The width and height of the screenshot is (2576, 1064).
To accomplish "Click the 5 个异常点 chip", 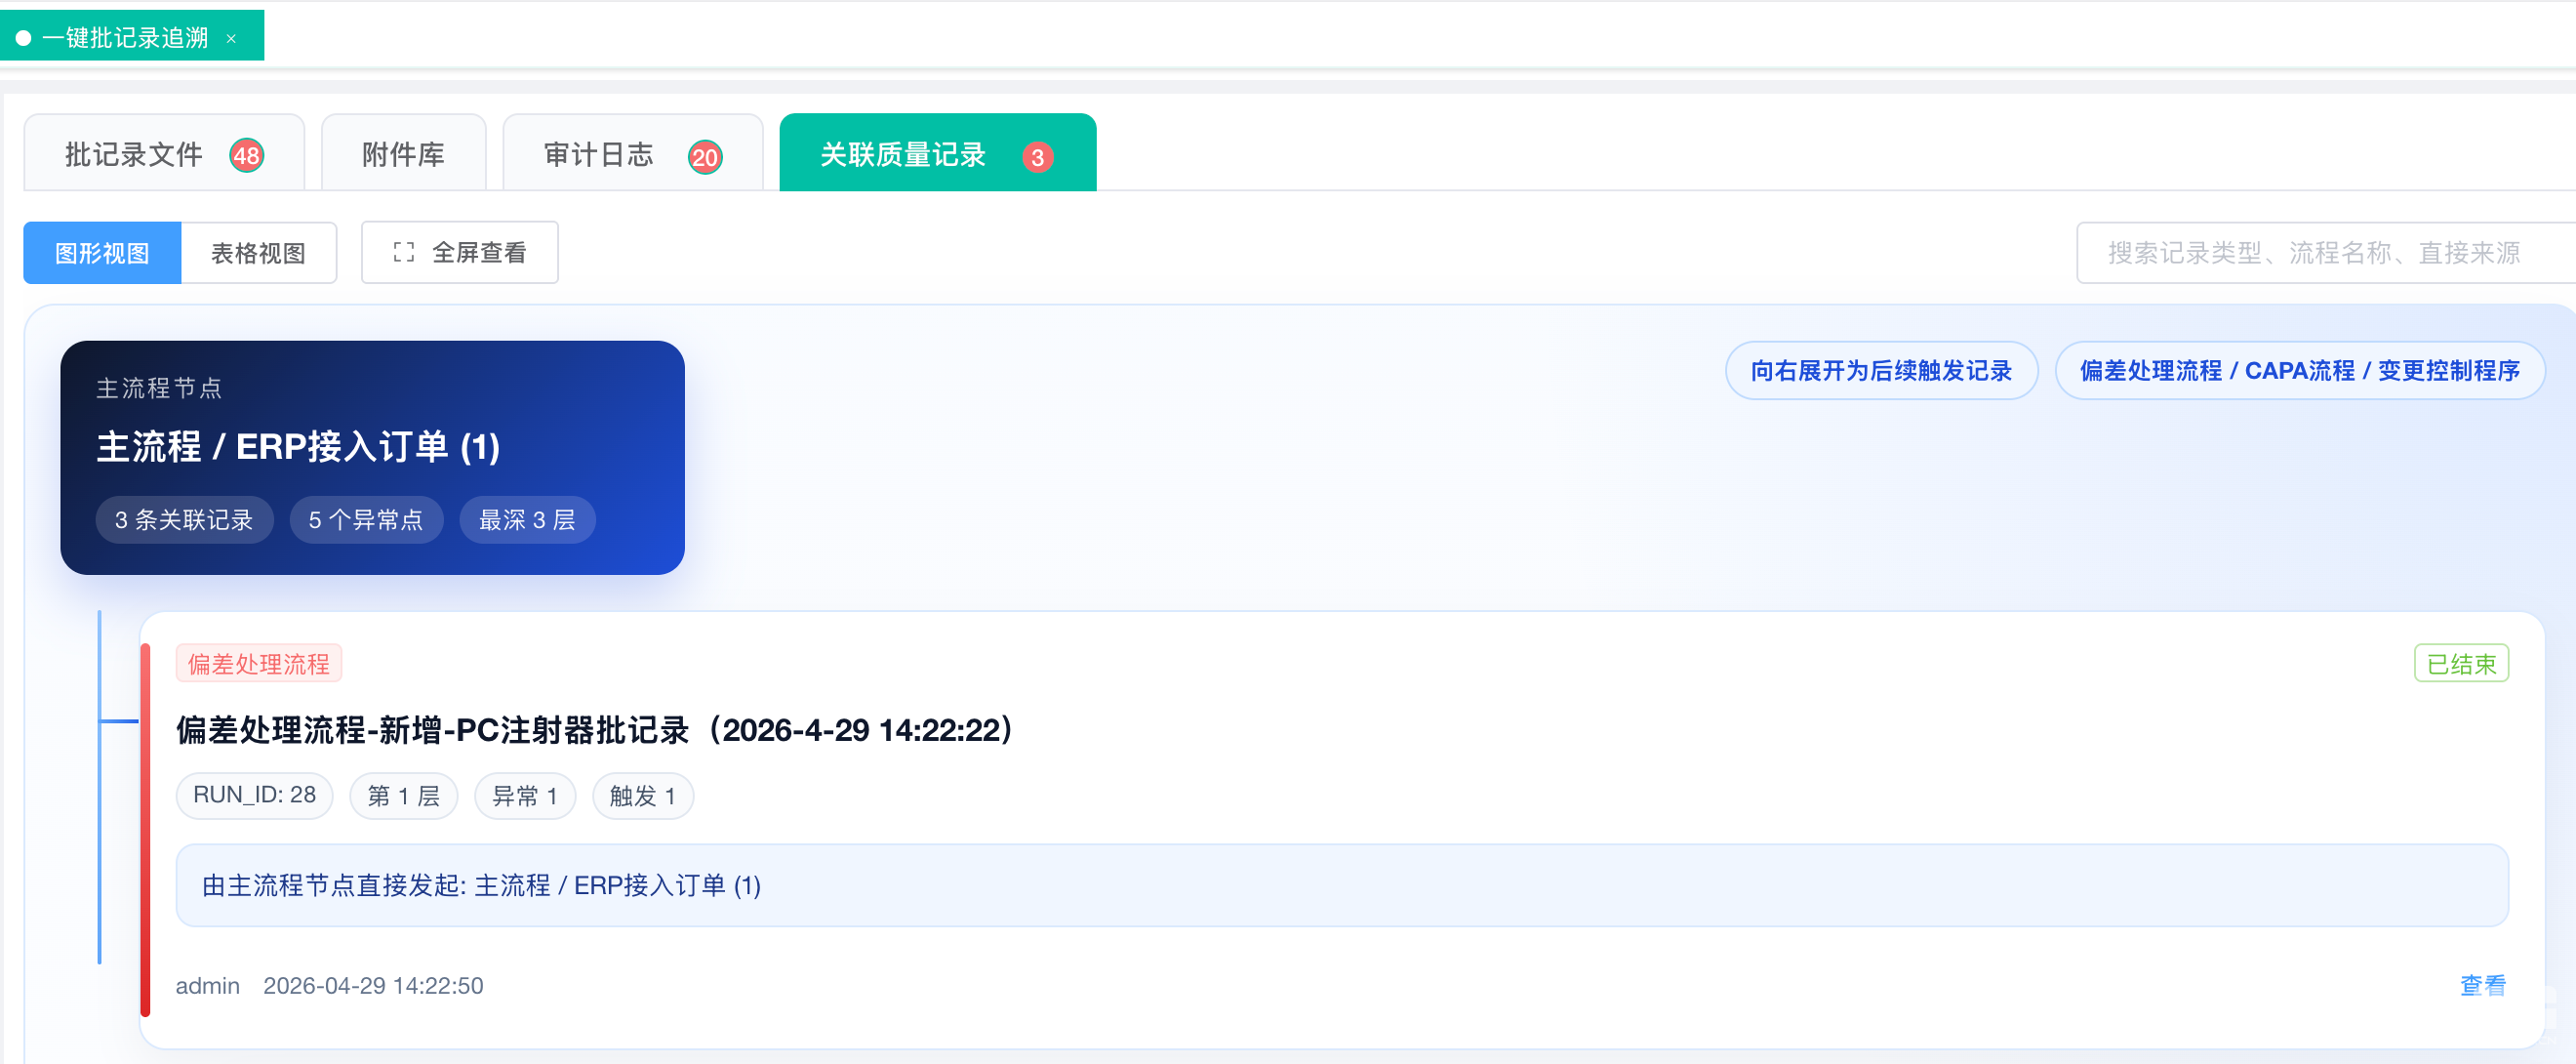I will [365, 520].
